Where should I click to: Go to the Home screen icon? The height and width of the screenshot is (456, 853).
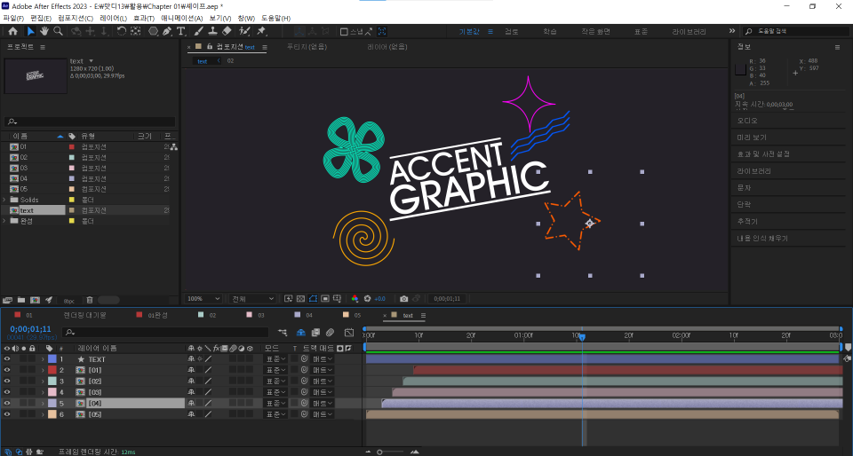click(x=13, y=32)
